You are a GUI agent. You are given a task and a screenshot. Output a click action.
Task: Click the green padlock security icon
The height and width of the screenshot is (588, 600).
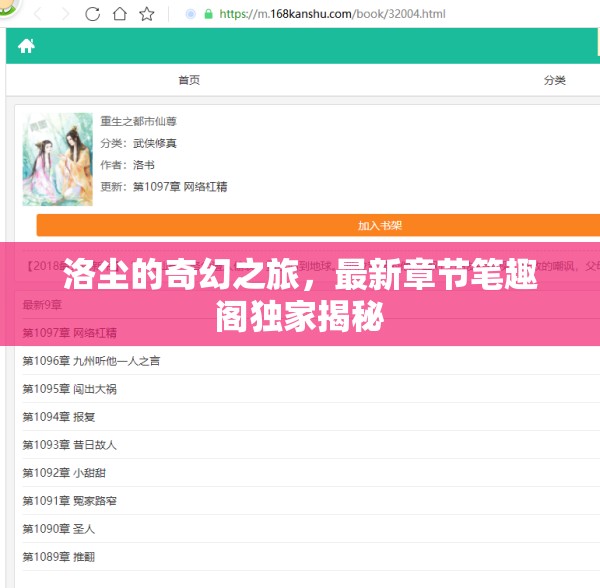(209, 14)
